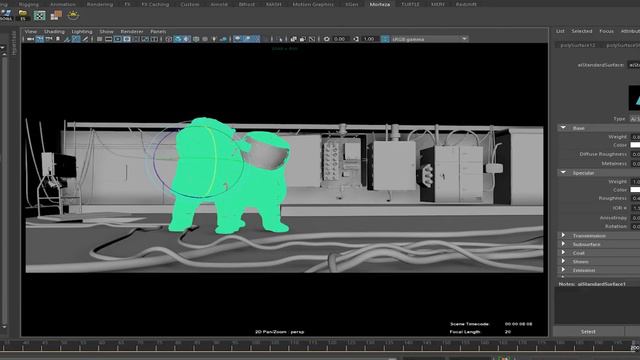
Task: Switch to the TURTLE shelf tab
Action: [x=410, y=4]
